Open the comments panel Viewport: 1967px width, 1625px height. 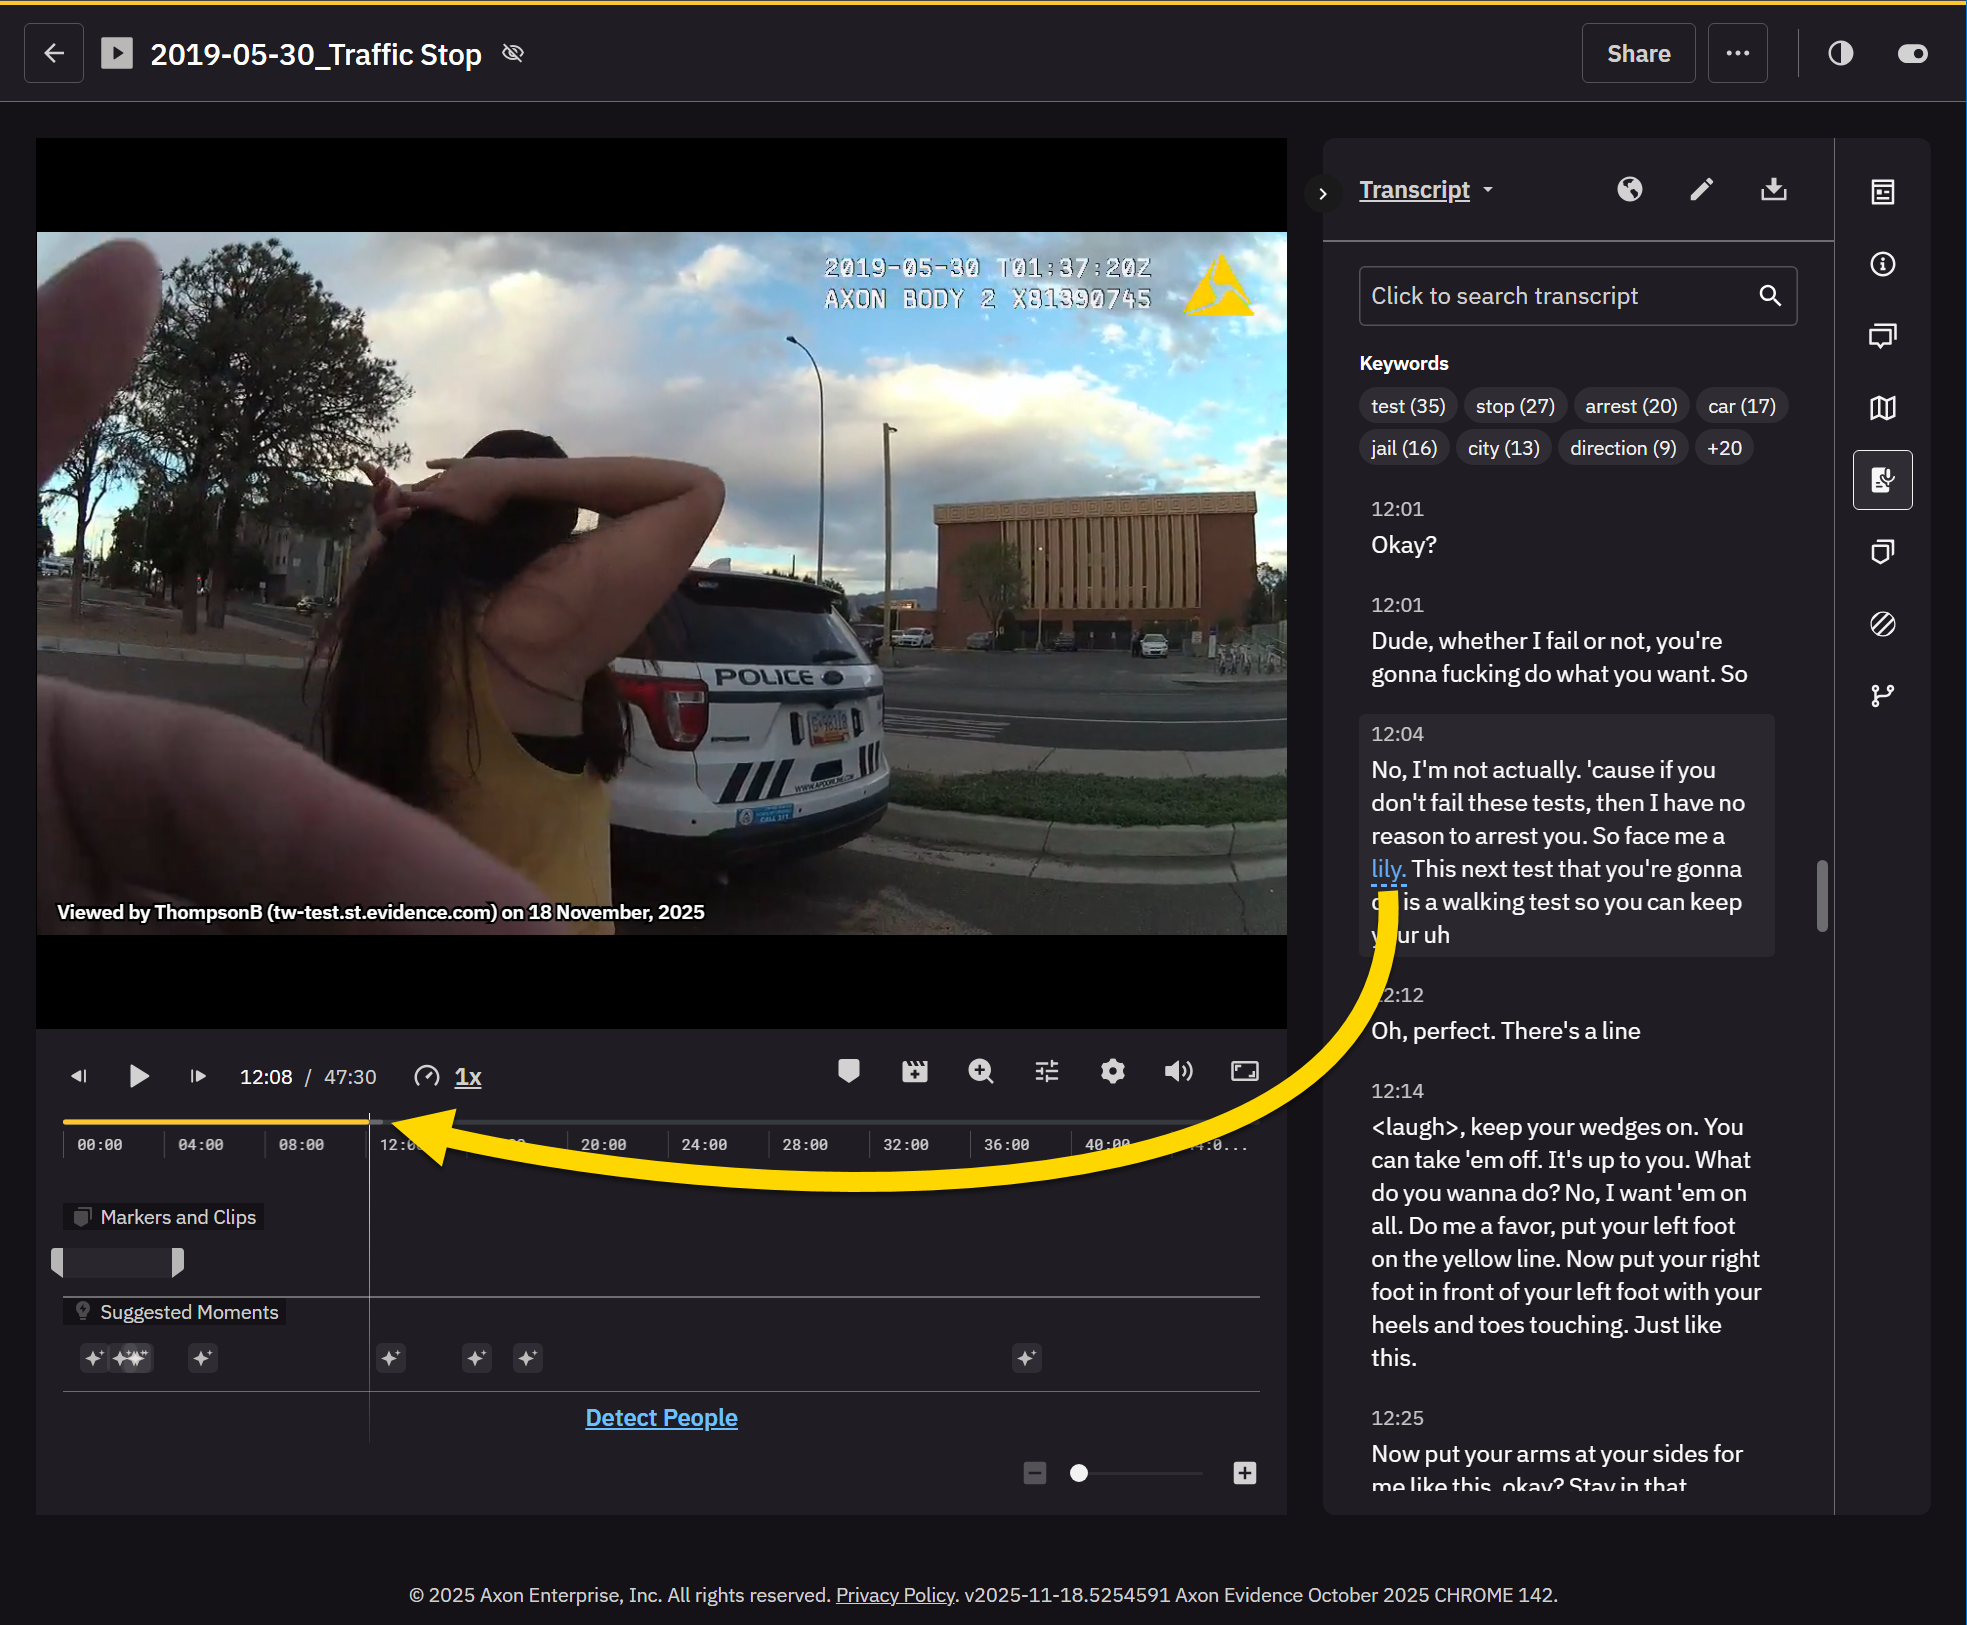1884,335
